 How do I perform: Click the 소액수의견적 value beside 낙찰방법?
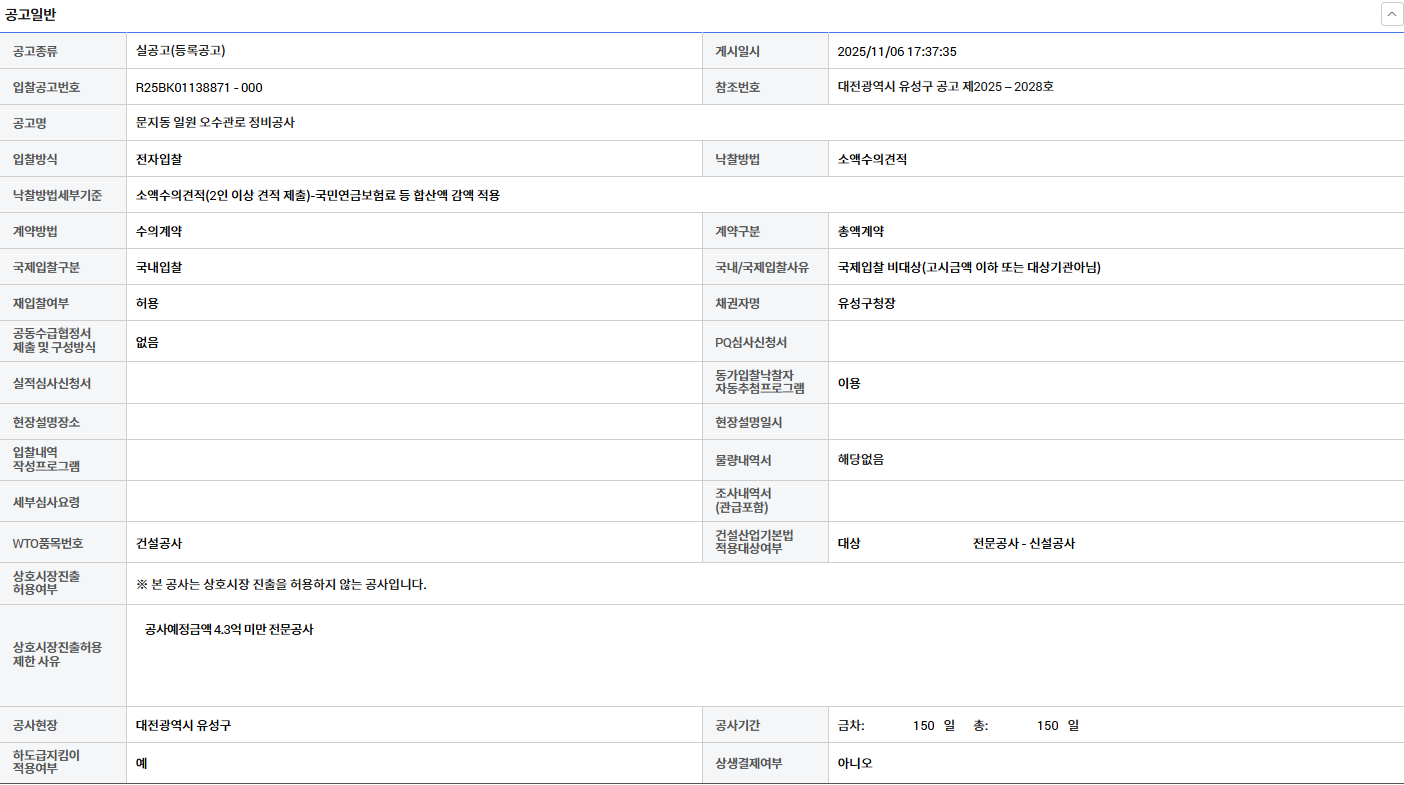click(872, 159)
